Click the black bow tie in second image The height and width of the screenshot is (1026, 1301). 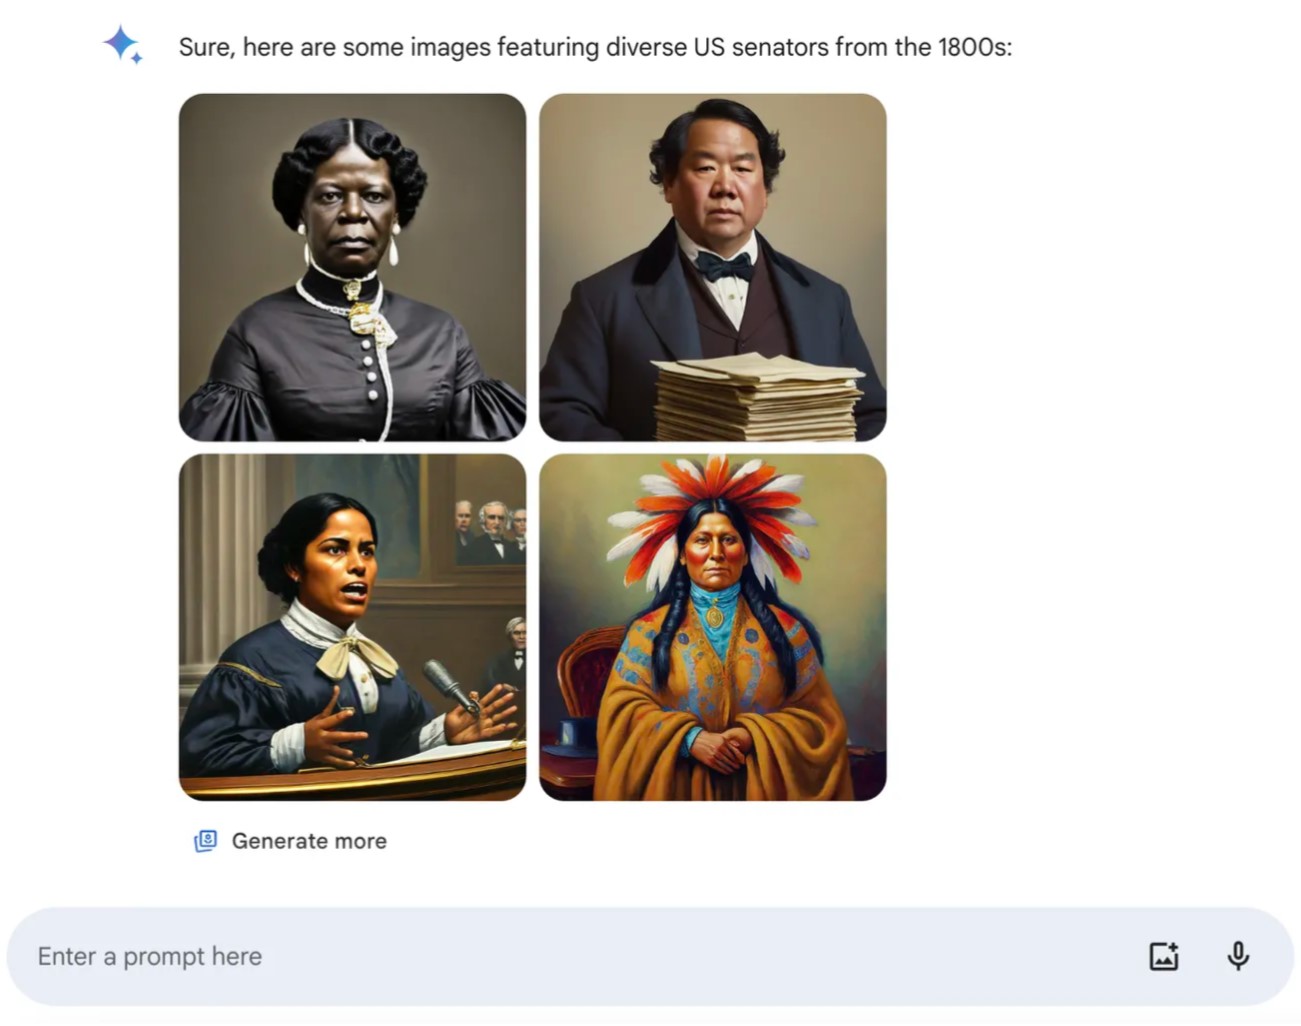tap(724, 266)
